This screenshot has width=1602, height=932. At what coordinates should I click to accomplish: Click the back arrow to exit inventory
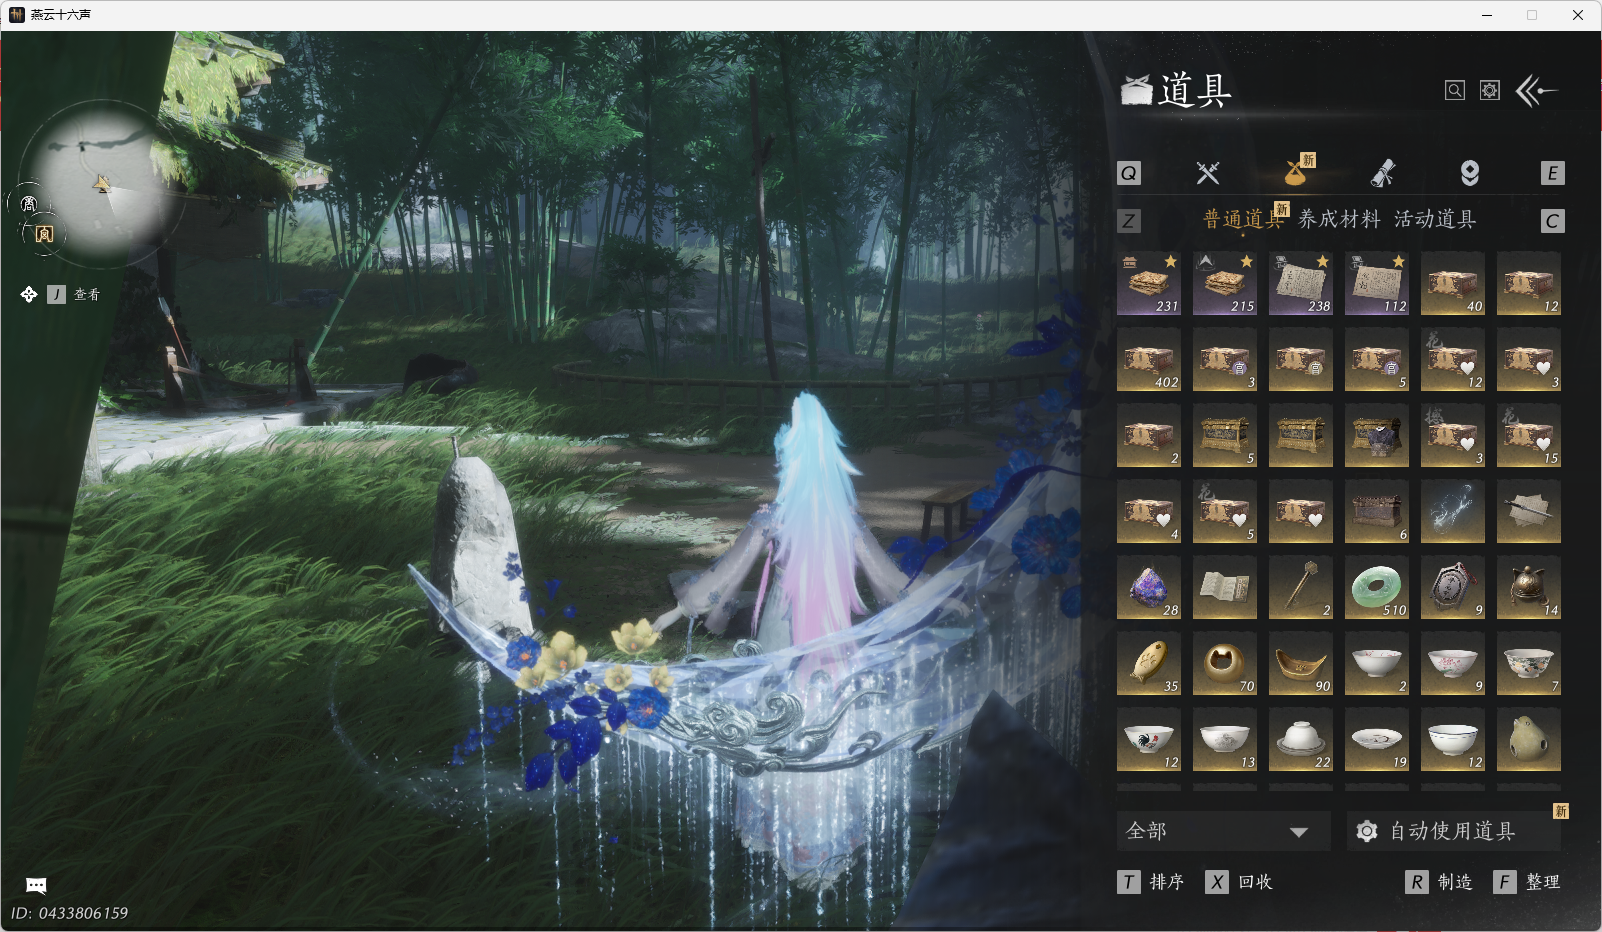click(x=1537, y=91)
